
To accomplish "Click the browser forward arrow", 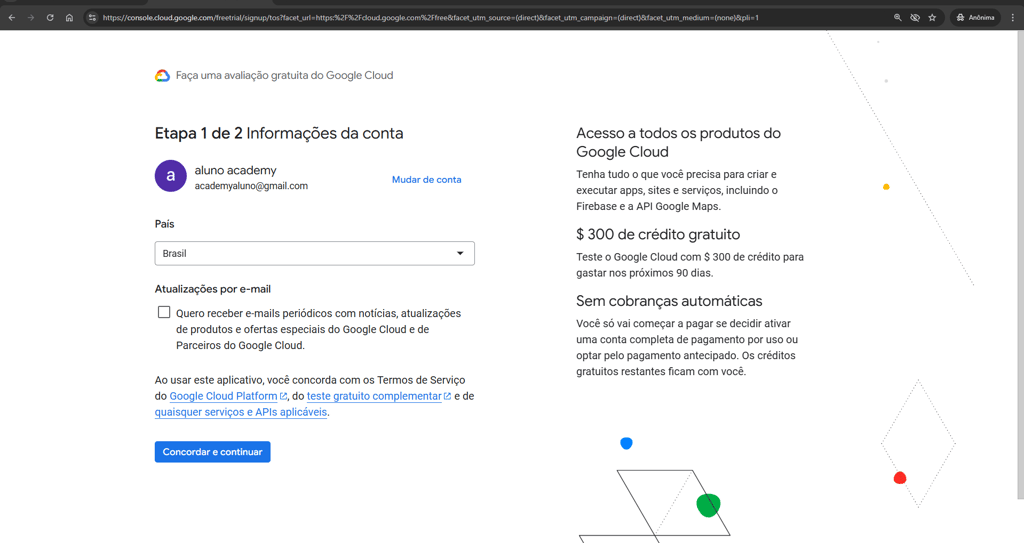I will [x=31, y=18].
